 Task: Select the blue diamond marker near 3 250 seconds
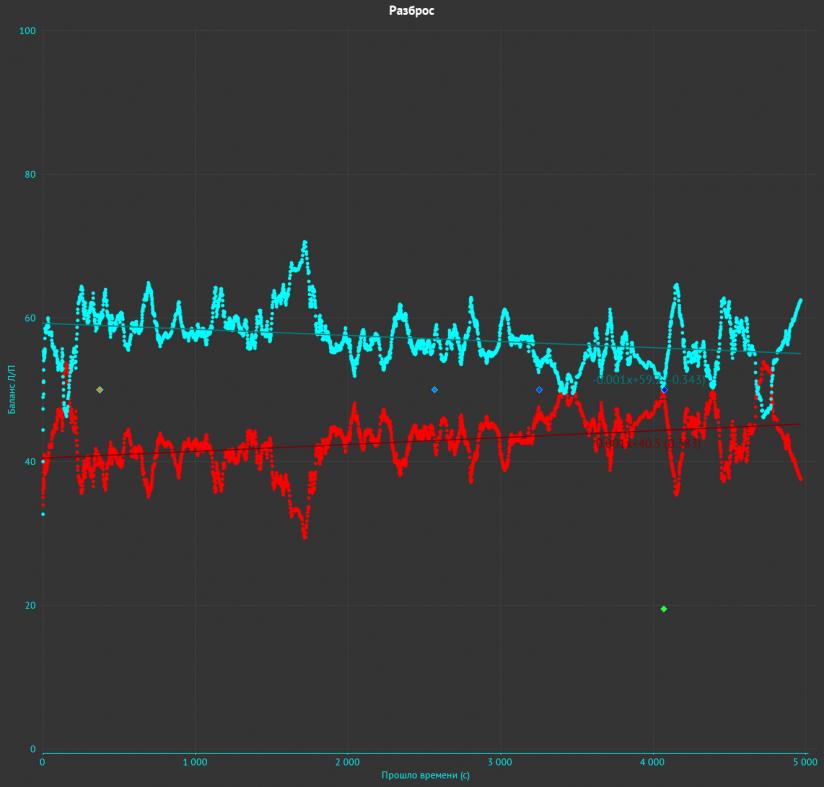coord(539,390)
